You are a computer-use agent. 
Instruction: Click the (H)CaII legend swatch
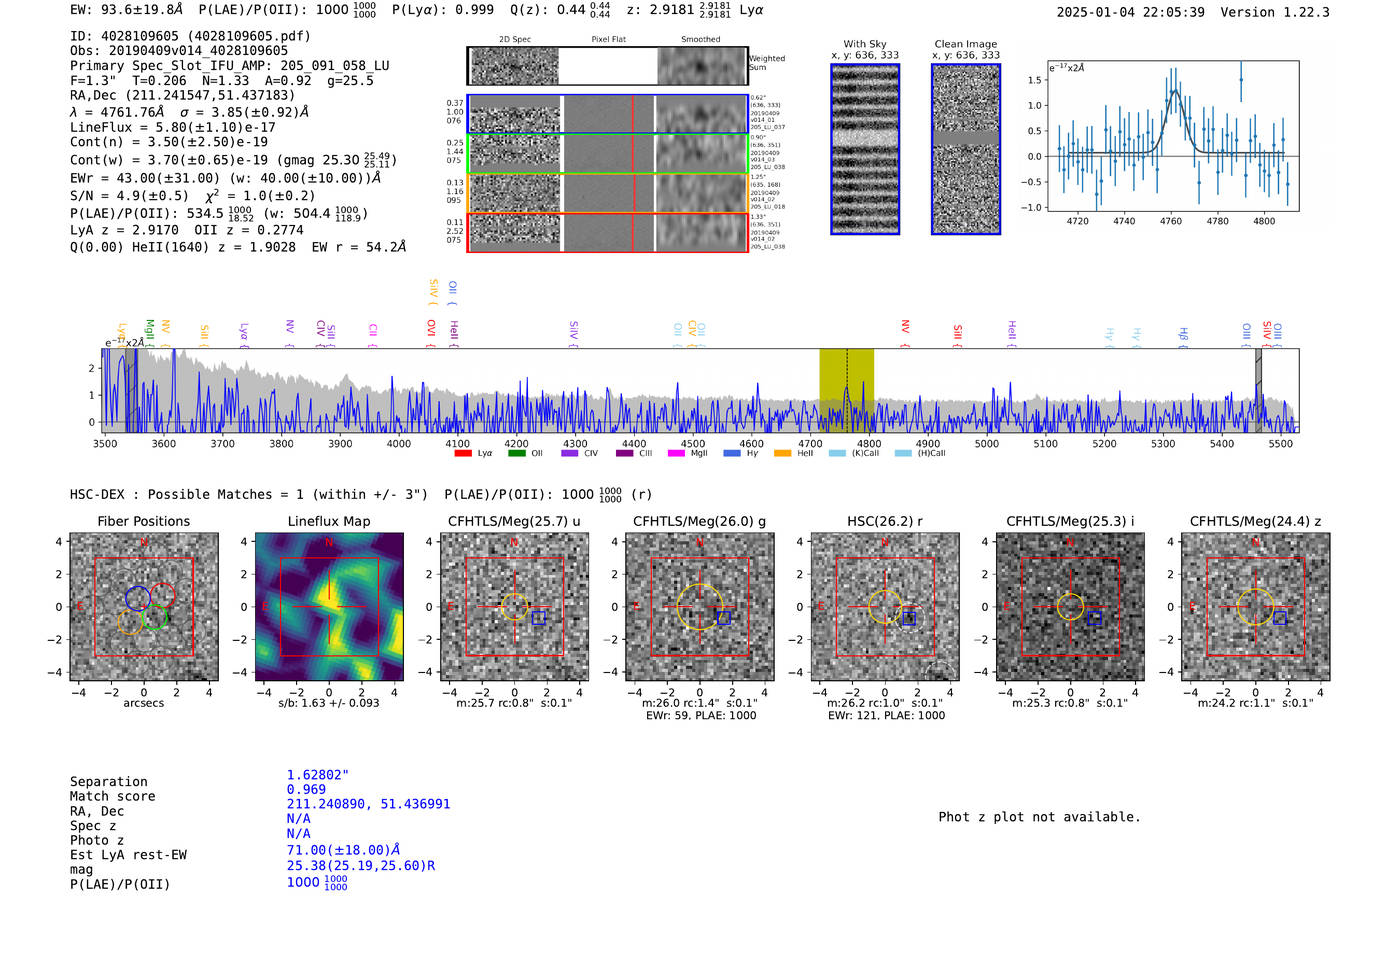pyautogui.click(x=903, y=453)
